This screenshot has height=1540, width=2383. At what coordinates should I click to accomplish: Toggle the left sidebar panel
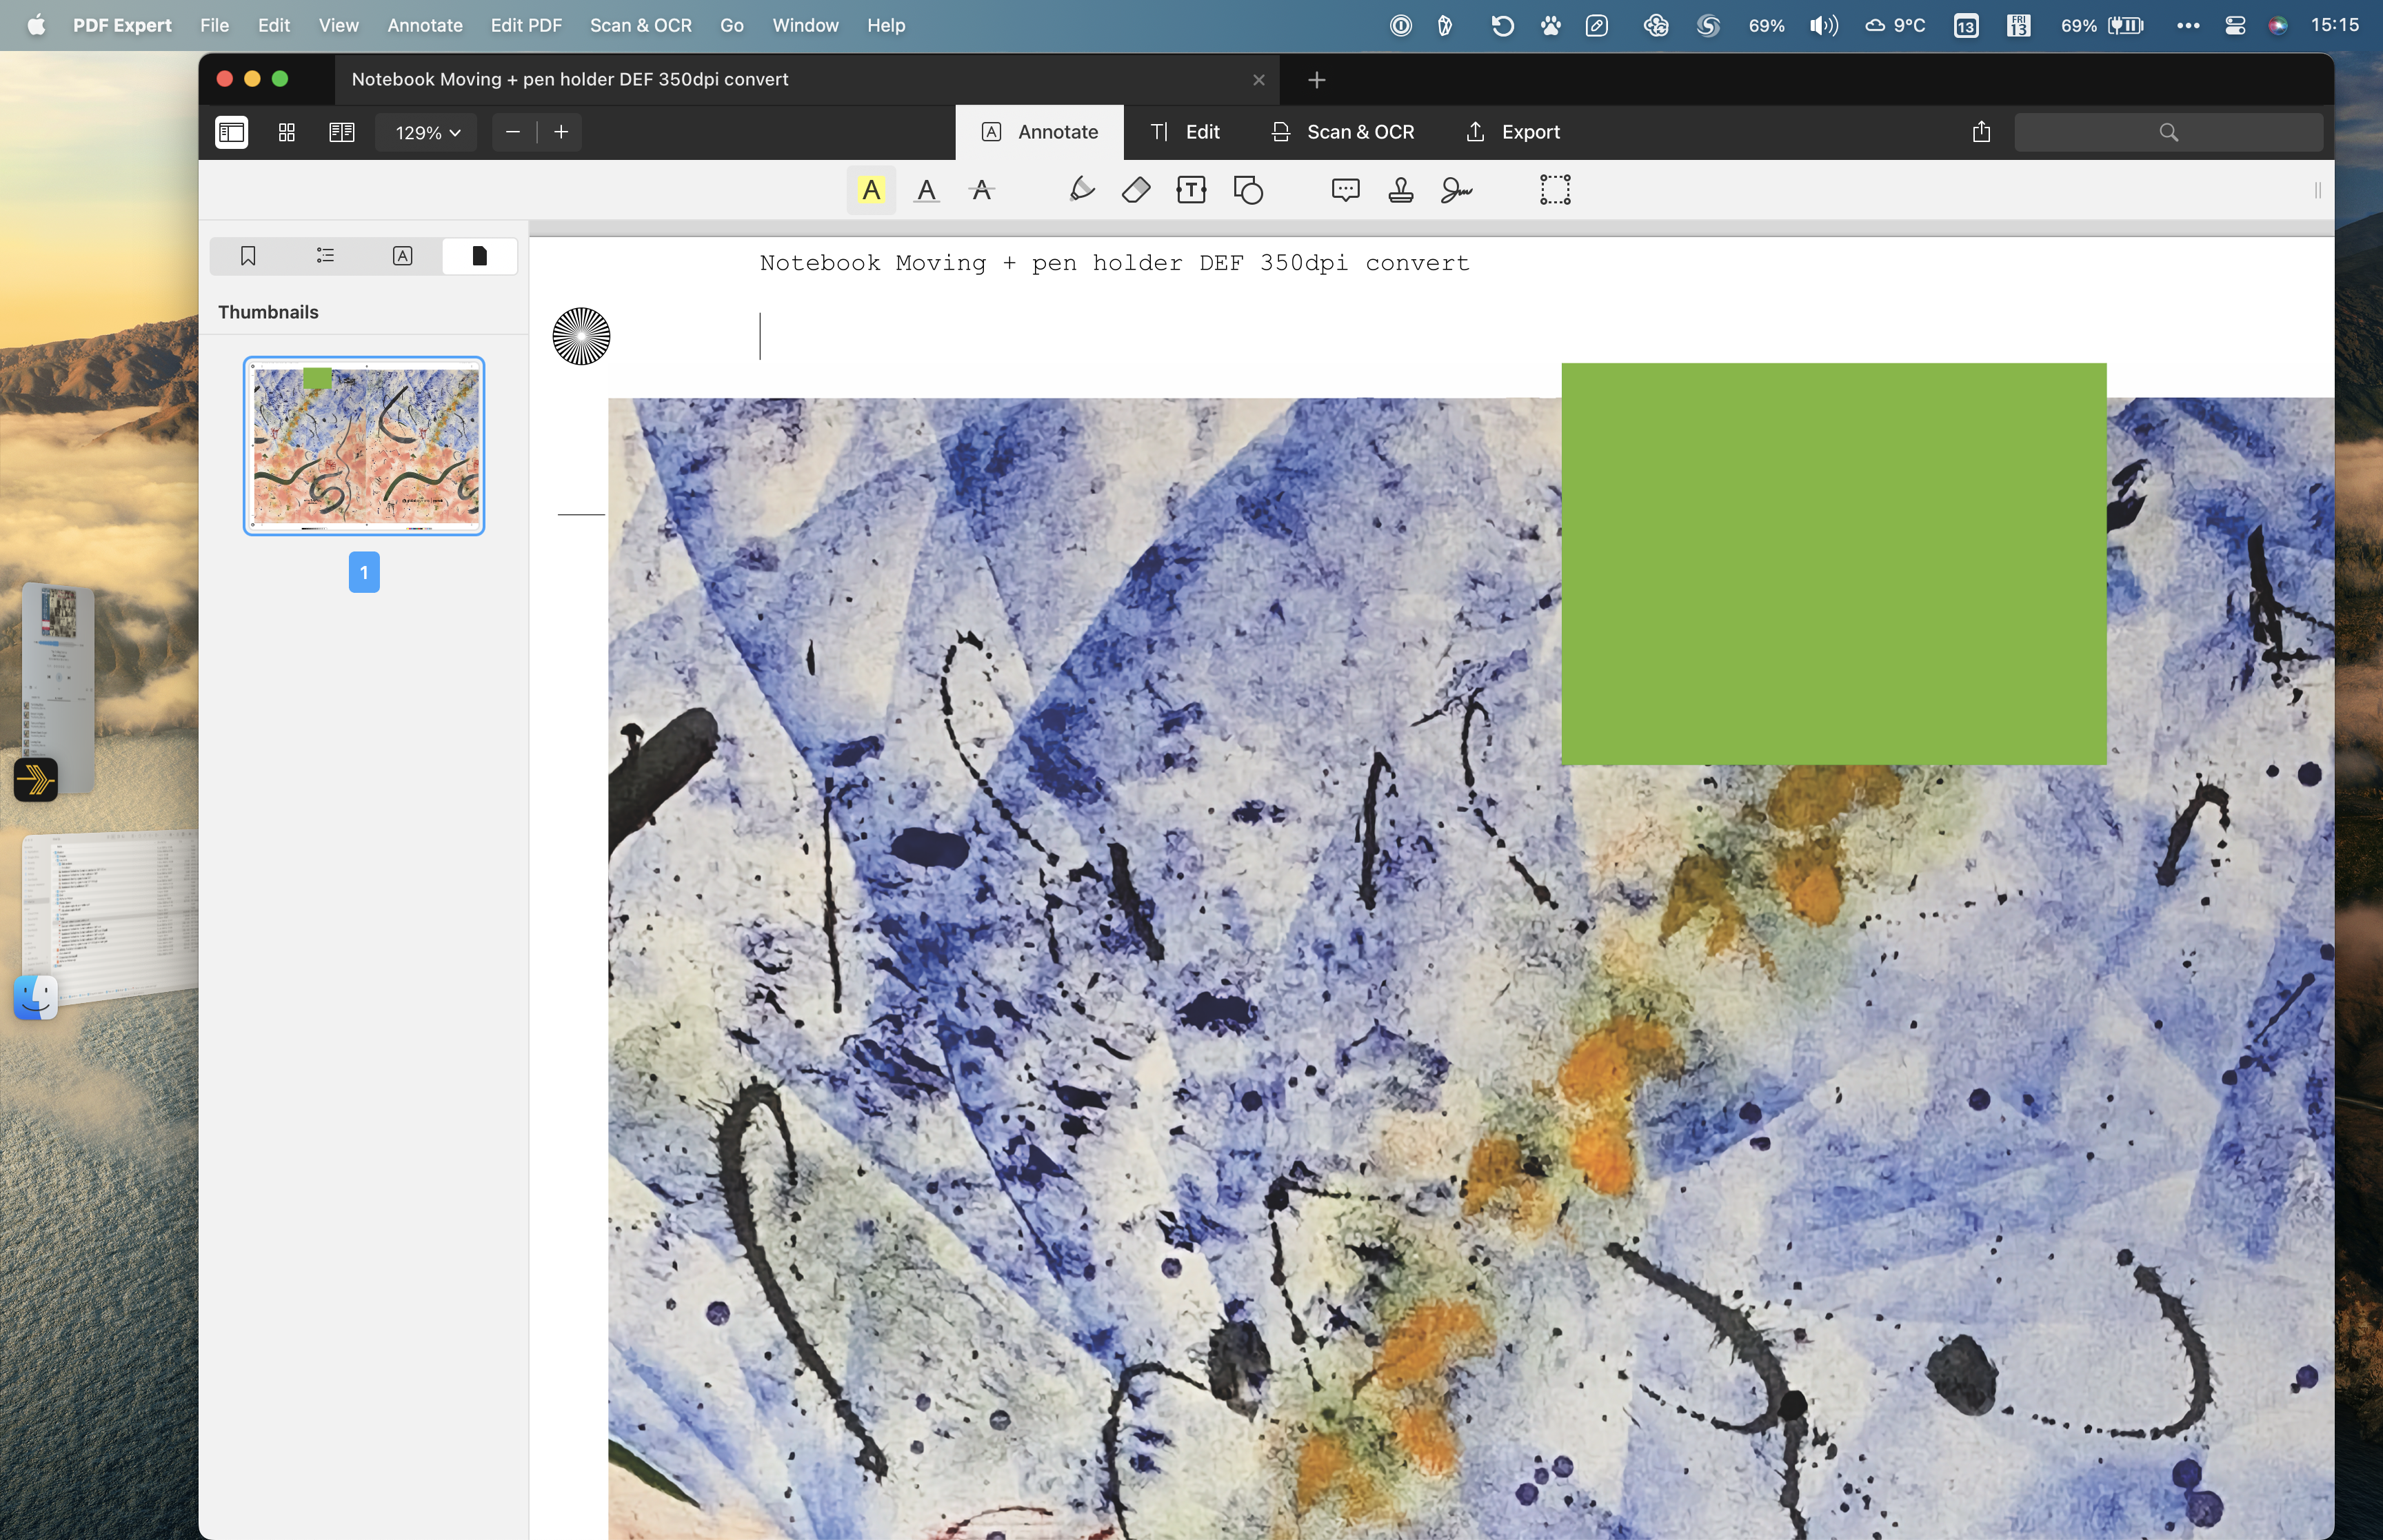click(231, 132)
